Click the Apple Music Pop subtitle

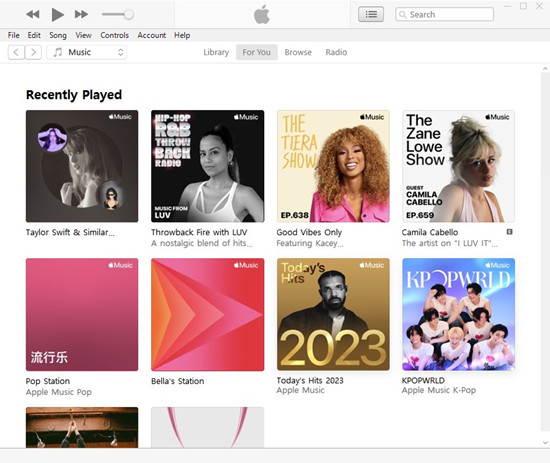click(59, 392)
